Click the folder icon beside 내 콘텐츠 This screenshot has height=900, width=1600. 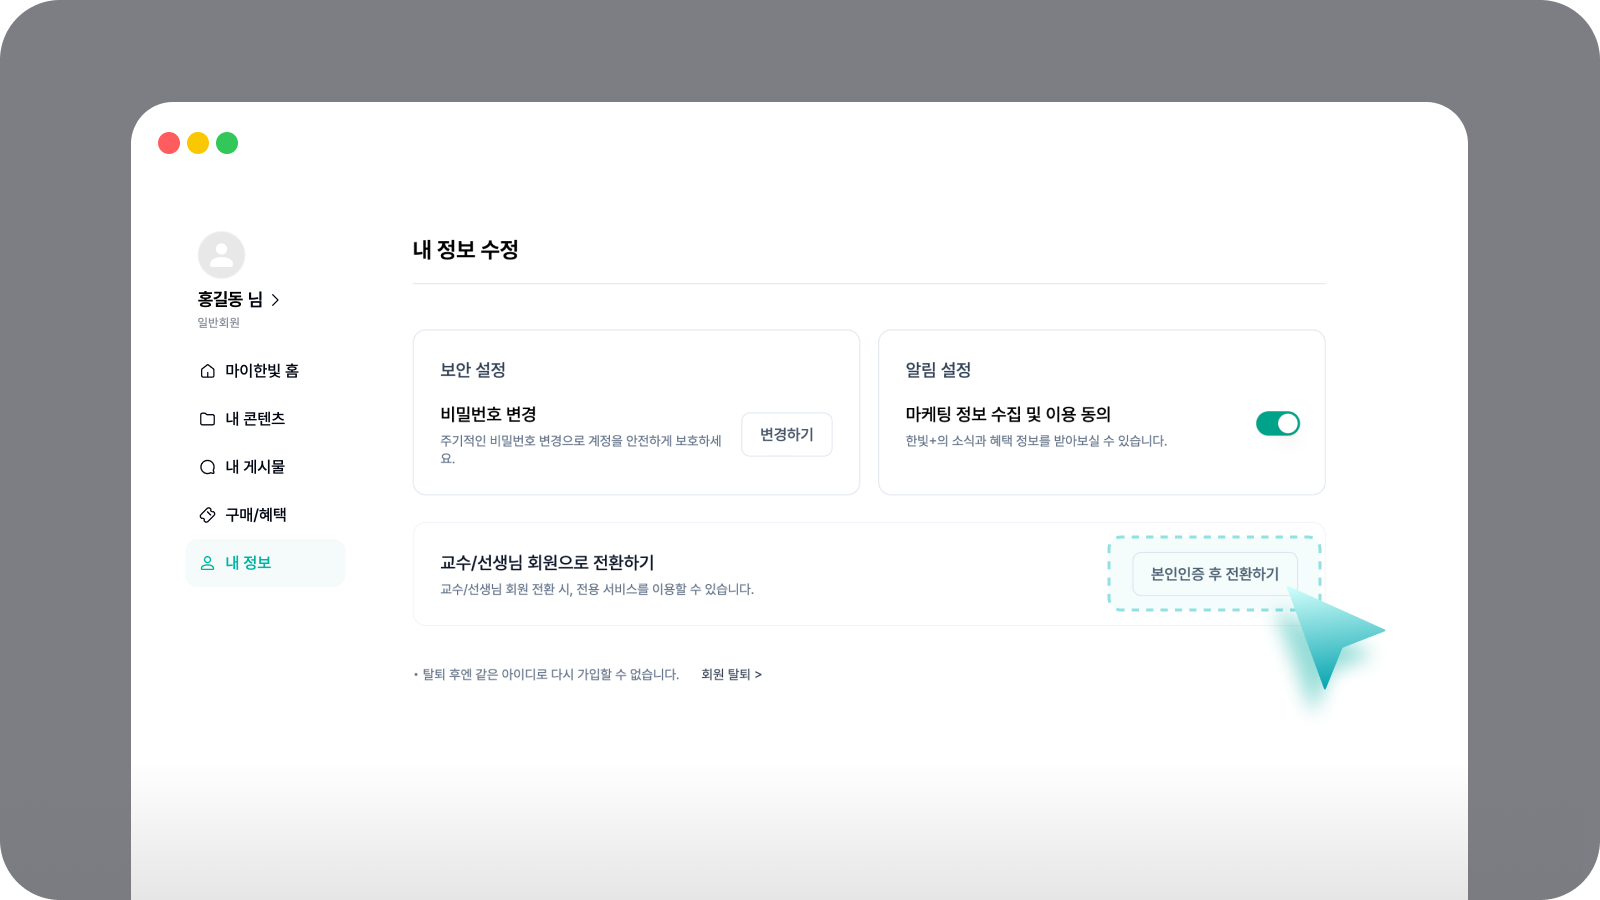[207, 419]
